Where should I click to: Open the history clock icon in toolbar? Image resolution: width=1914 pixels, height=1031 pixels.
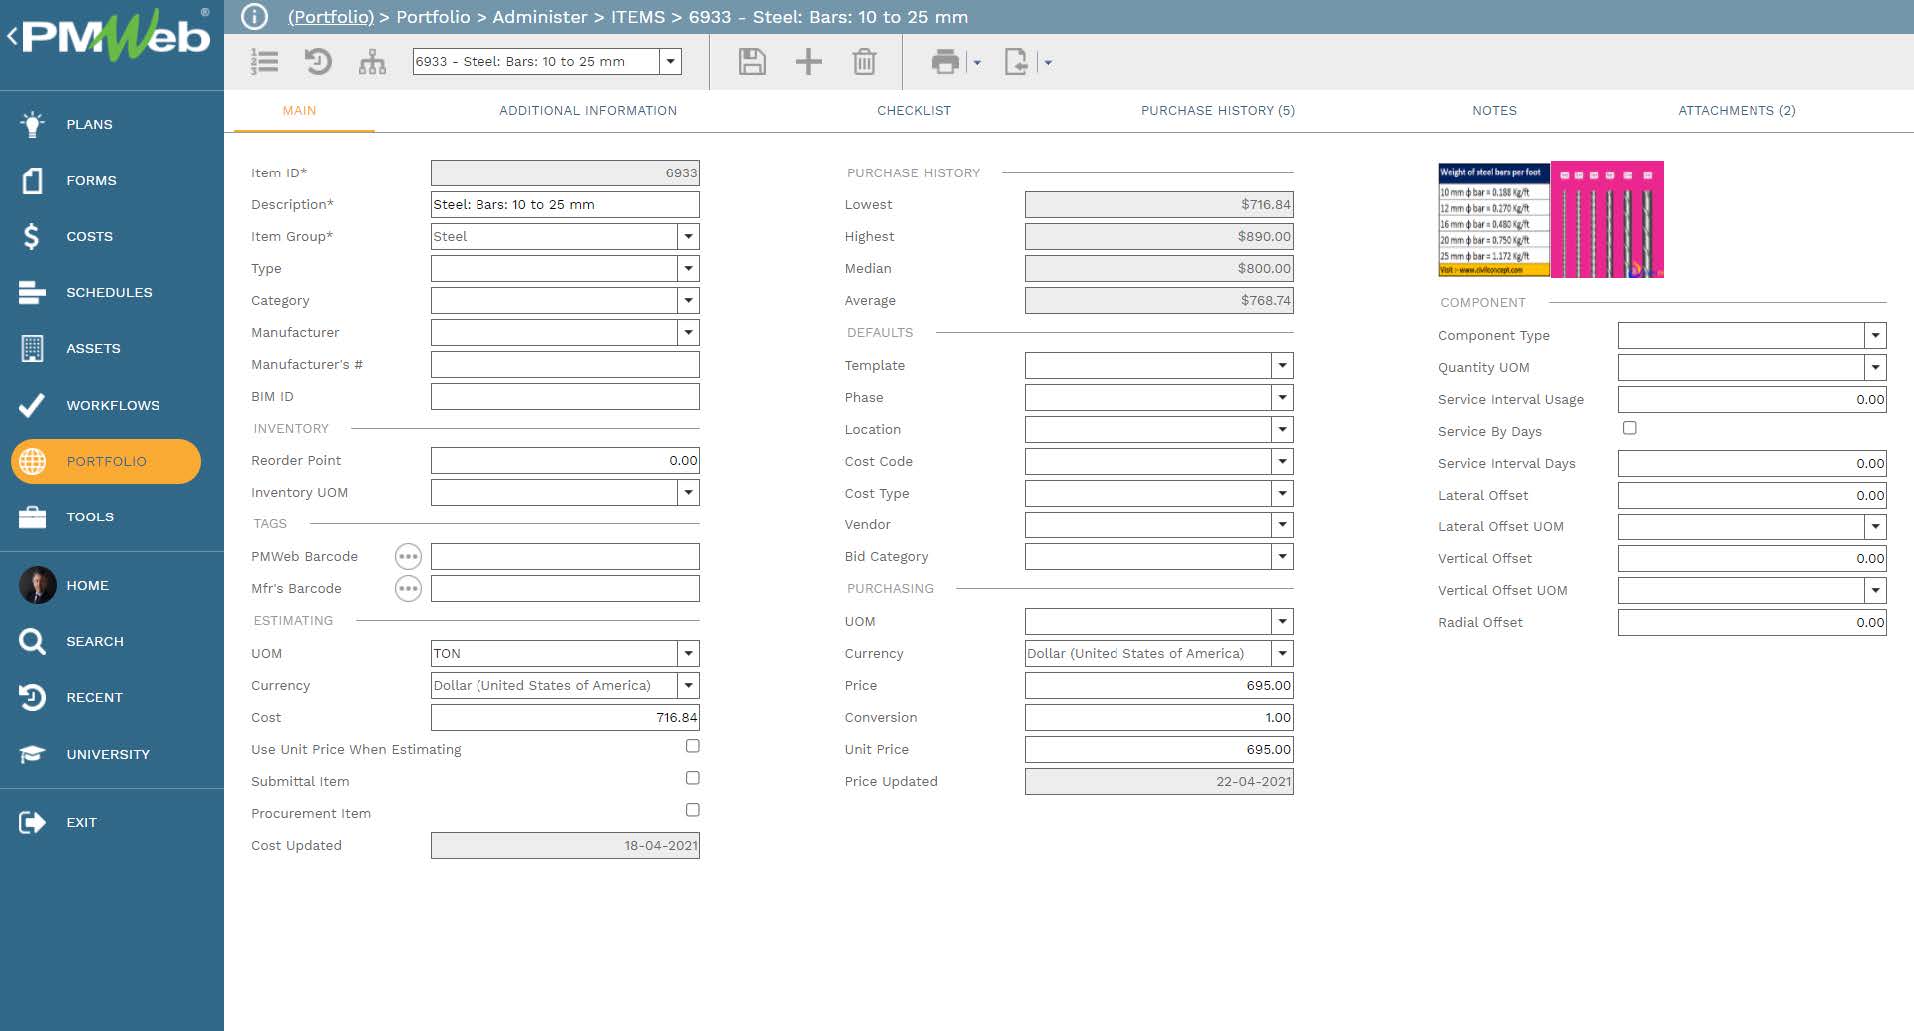(318, 62)
